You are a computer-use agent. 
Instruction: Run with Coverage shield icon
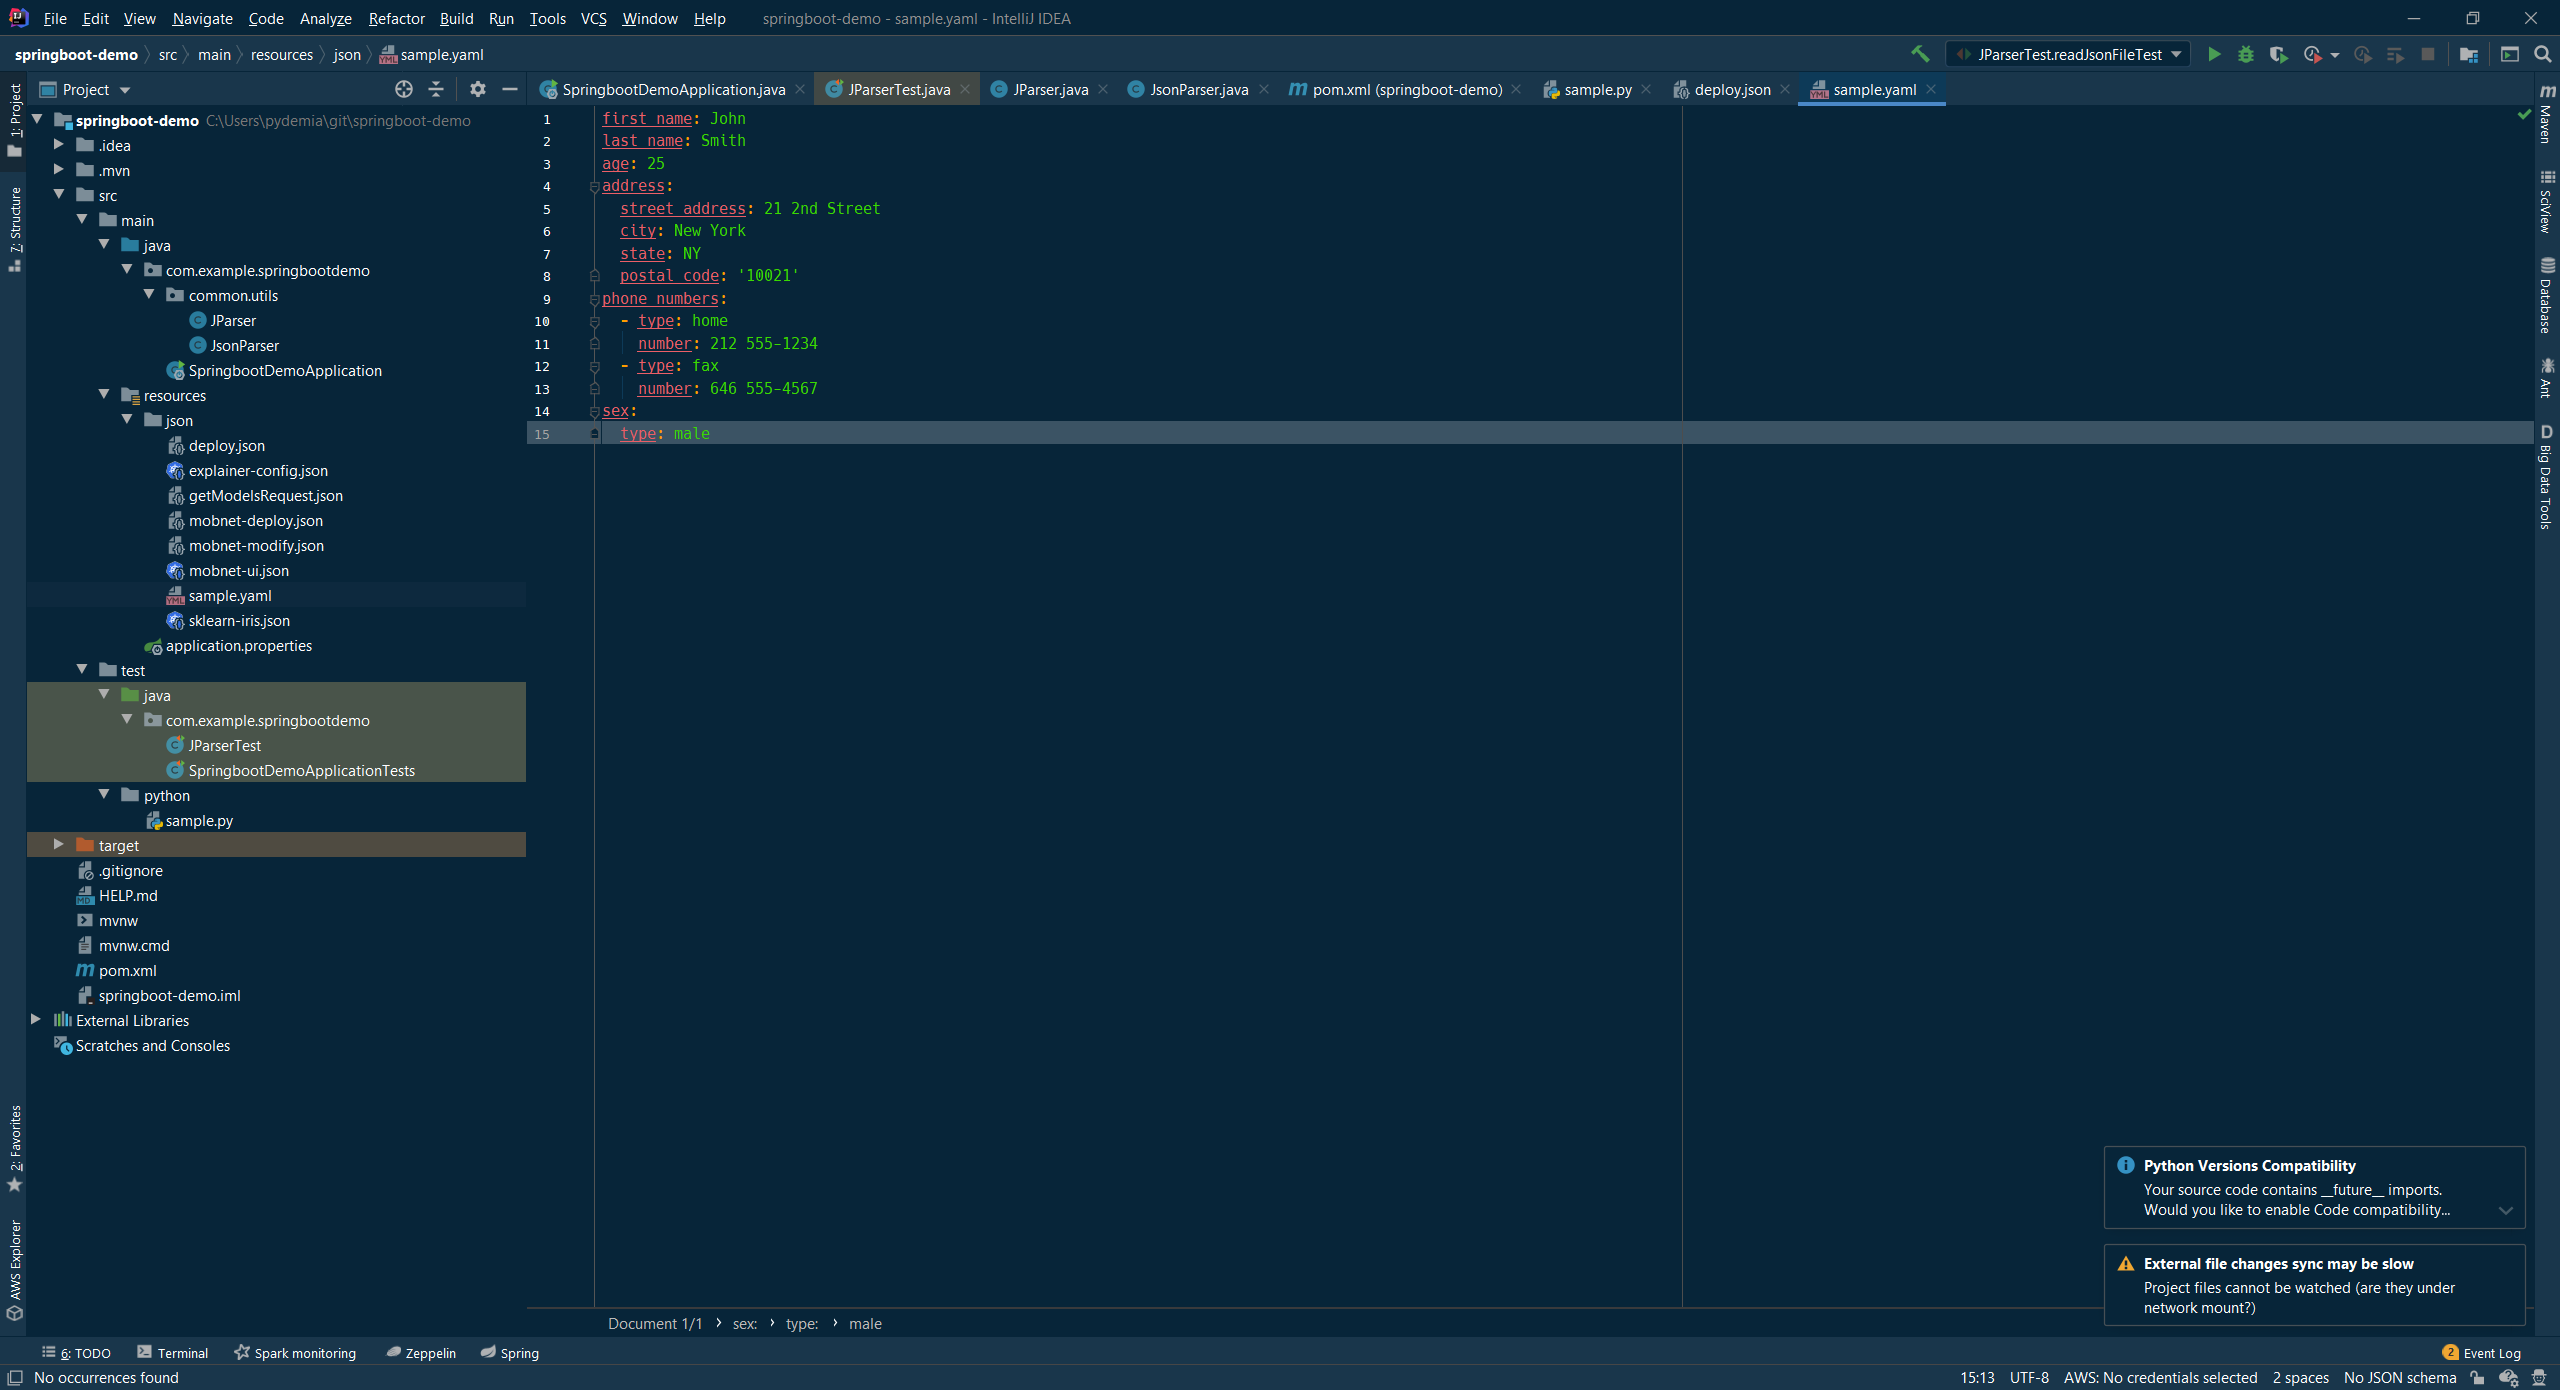tap(2278, 54)
